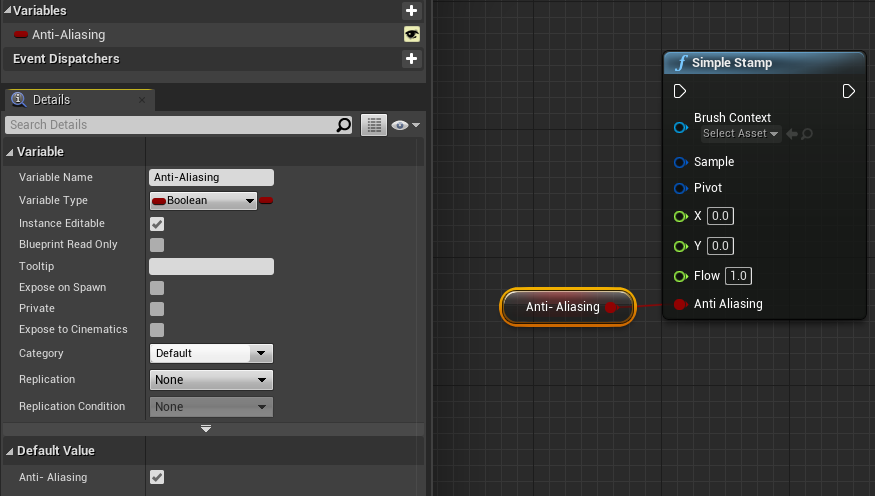This screenshot has height=496, width=875.
Task: Open the Category Default dropdown
Action: (x=211, y=353)
